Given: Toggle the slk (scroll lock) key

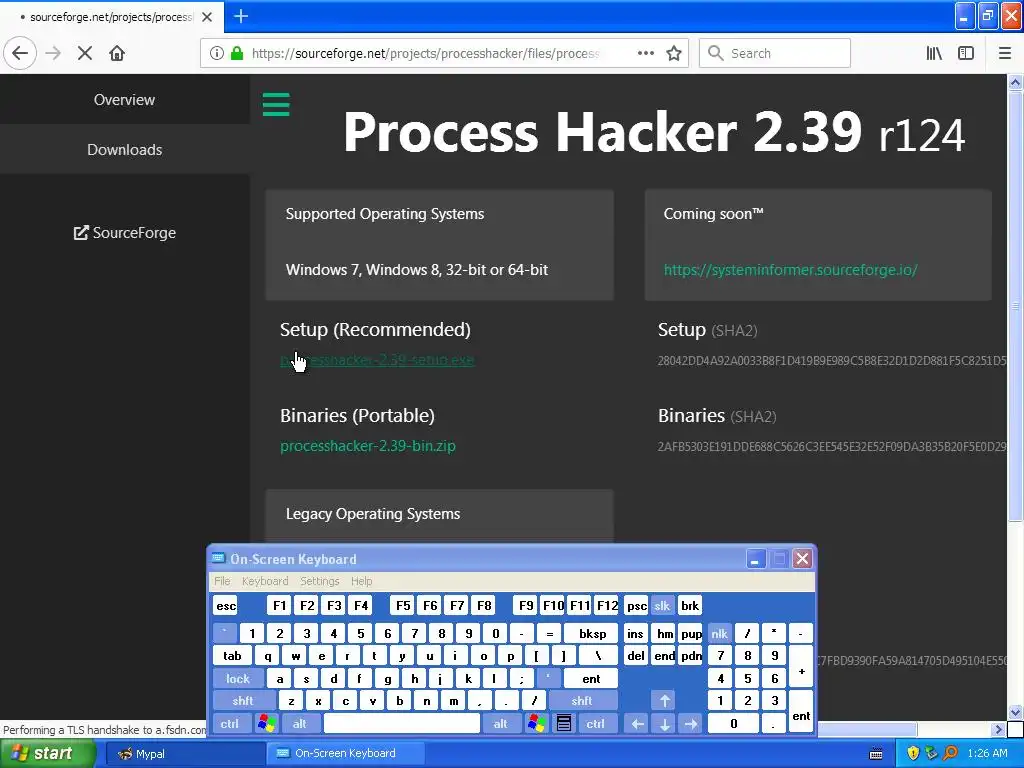Looking at the screenshot, I should point(662,605).
